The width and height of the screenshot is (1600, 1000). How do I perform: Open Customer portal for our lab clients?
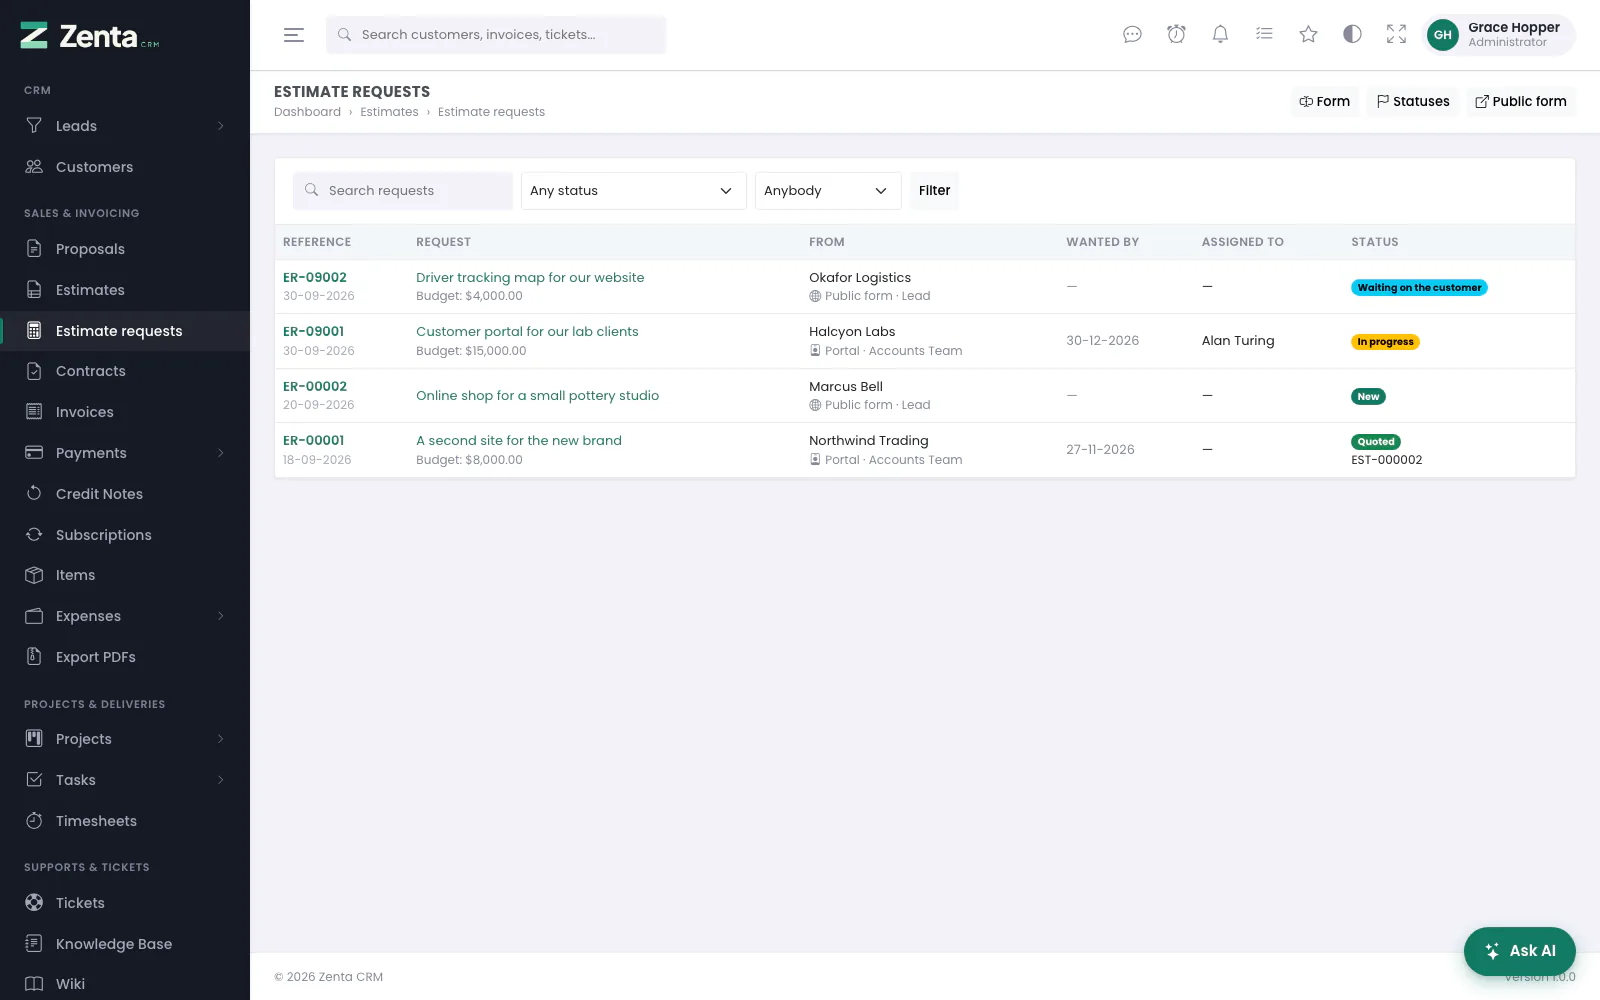527,332
